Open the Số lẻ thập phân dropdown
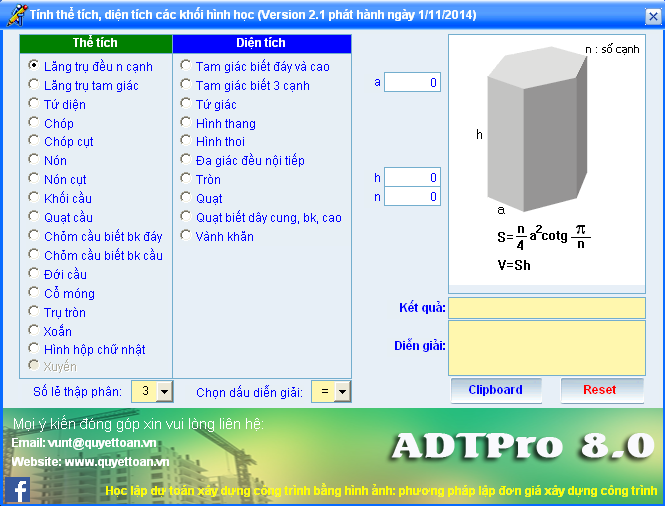 164,392
